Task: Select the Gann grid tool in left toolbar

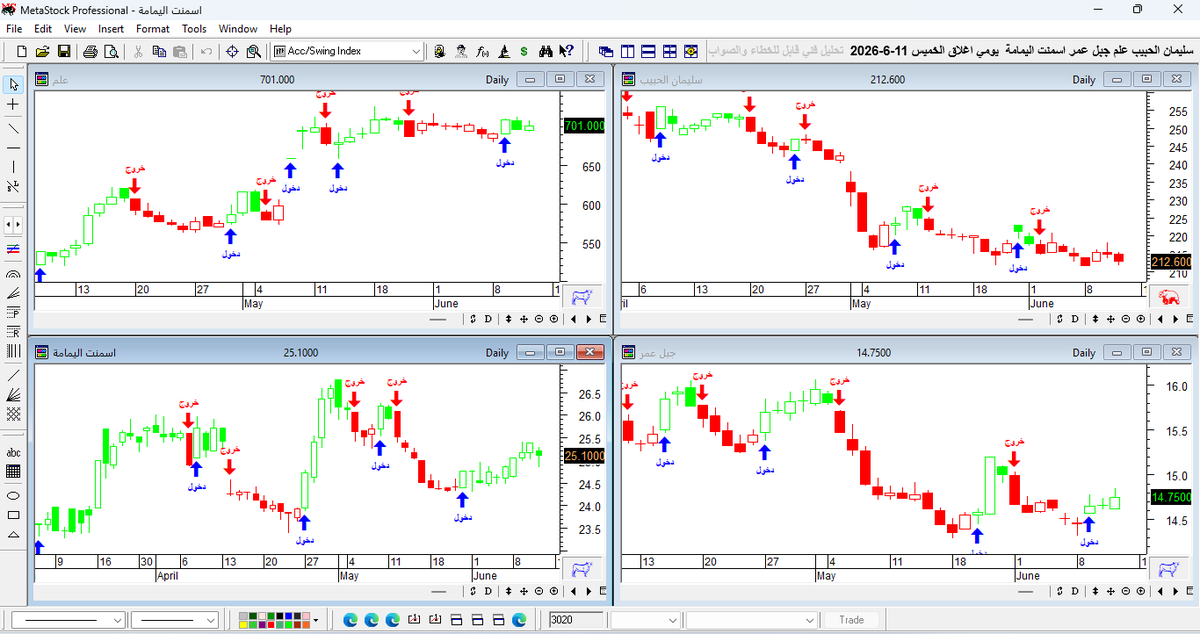Action: 14,412
